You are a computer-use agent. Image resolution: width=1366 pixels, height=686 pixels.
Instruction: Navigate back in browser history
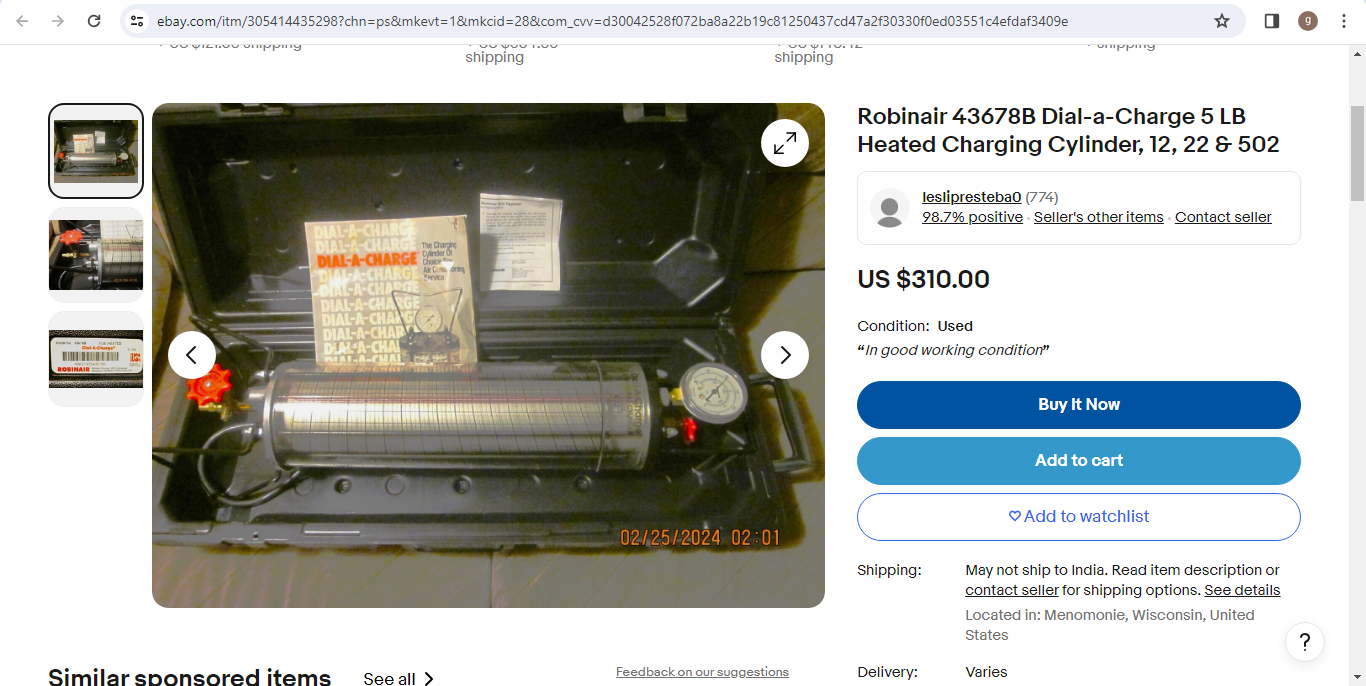point(22,21)
